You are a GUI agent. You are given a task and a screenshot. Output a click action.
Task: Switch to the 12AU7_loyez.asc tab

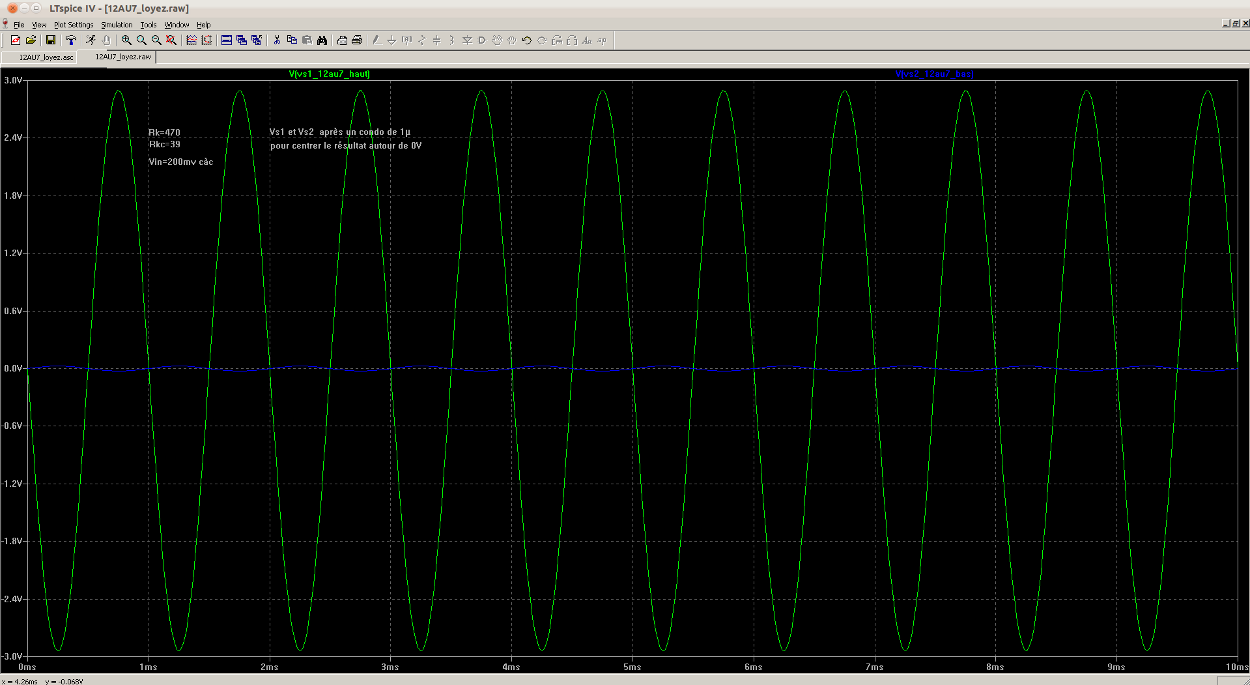[x=41, y=58]
